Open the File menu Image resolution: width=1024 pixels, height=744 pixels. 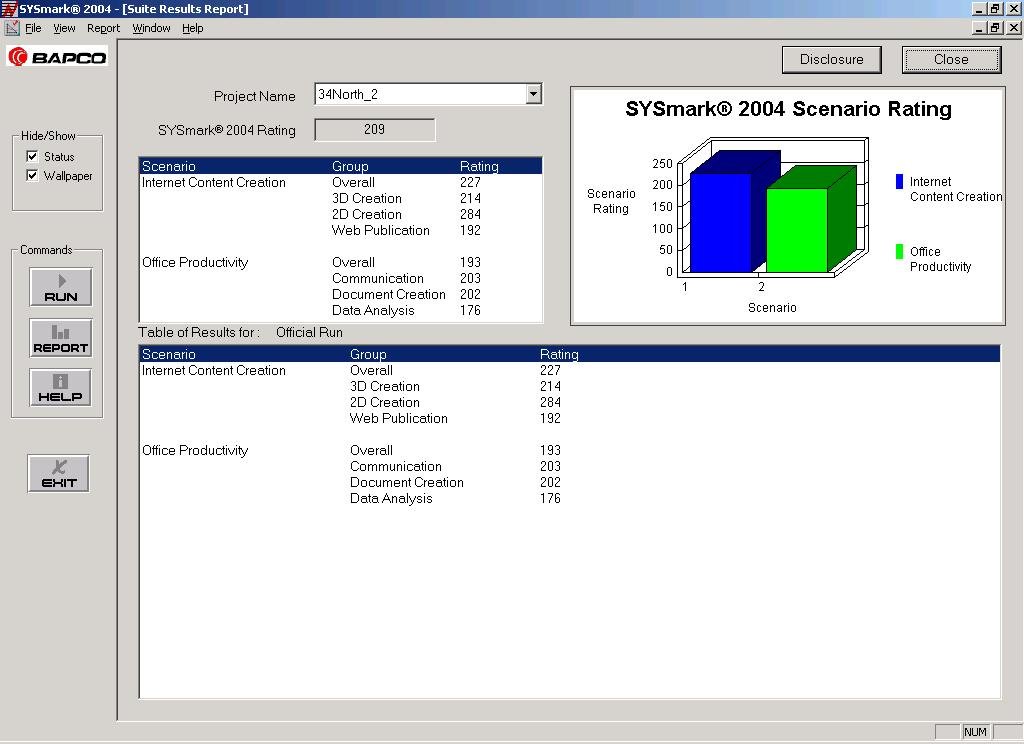[33, 28]
